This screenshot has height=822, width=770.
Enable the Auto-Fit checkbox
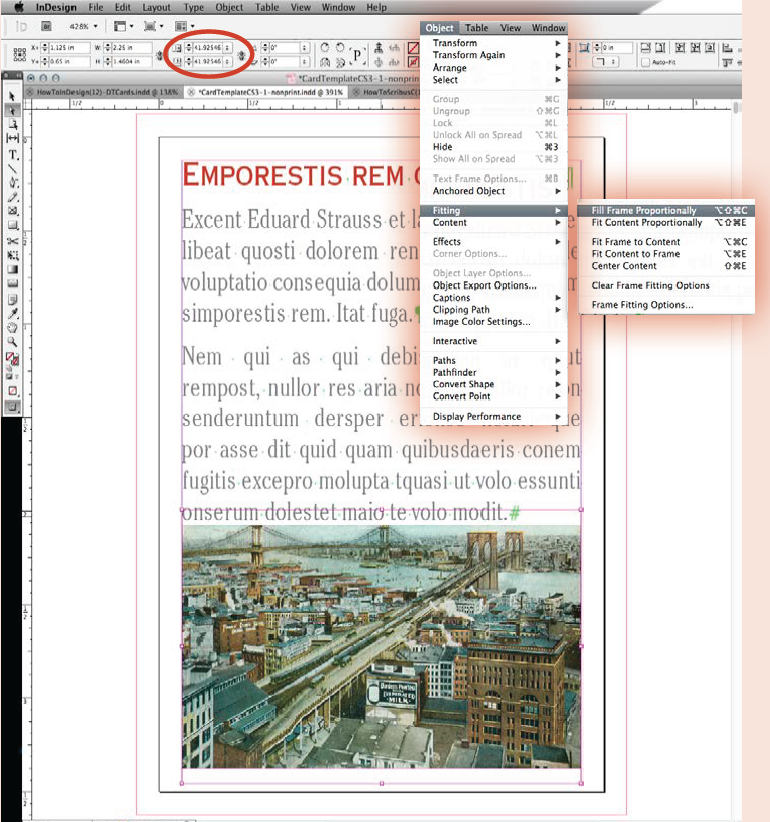[644, 61]
